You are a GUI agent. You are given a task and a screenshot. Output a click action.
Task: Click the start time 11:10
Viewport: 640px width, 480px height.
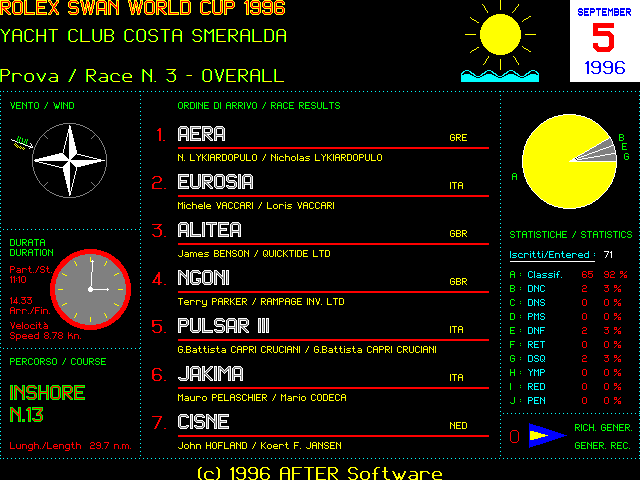coord(18,280)
